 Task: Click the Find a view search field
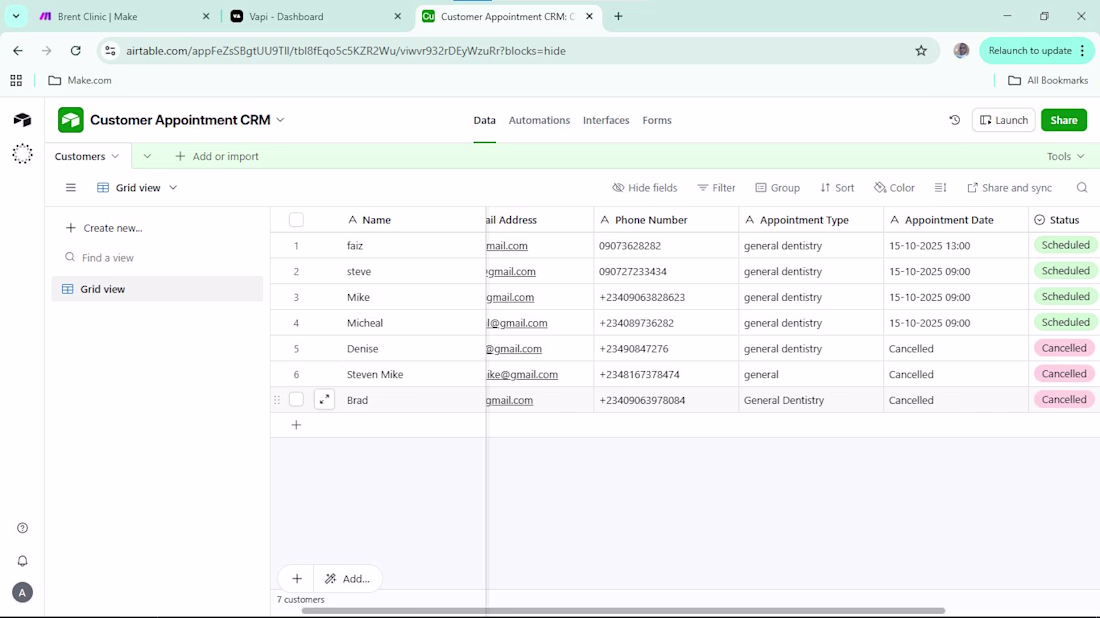[x=158, y=257]
